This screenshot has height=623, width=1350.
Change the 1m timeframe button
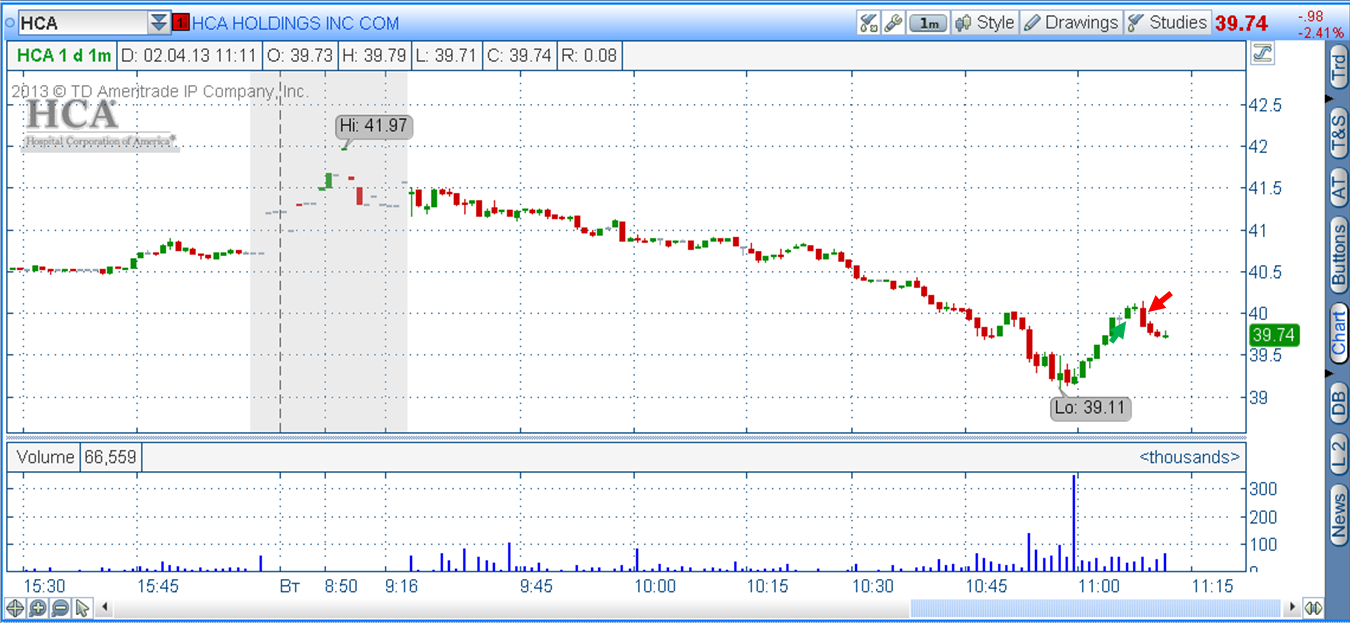pyautogui.click(x=929, y=23)
